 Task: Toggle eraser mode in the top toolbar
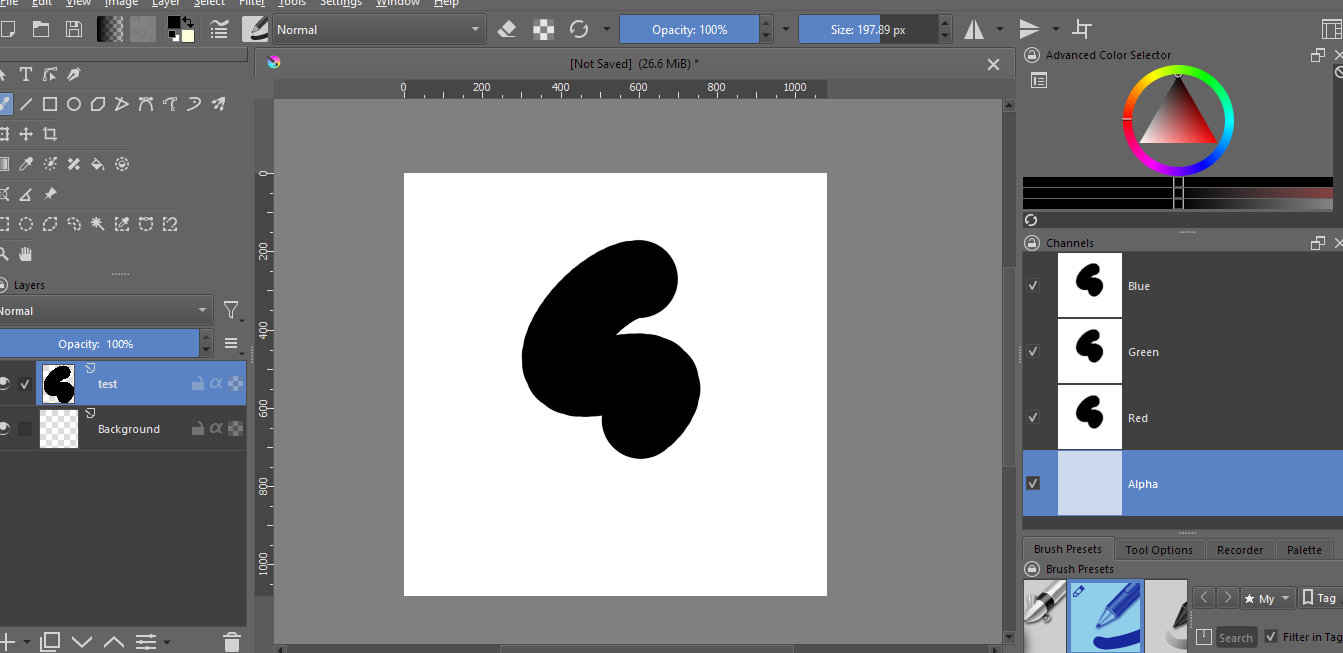(x=507, y=30)
